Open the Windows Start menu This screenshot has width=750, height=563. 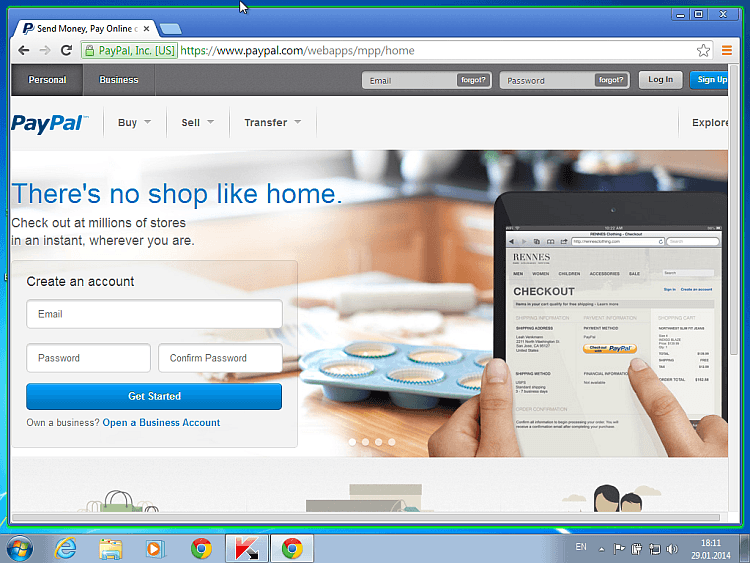coord(20,548)
